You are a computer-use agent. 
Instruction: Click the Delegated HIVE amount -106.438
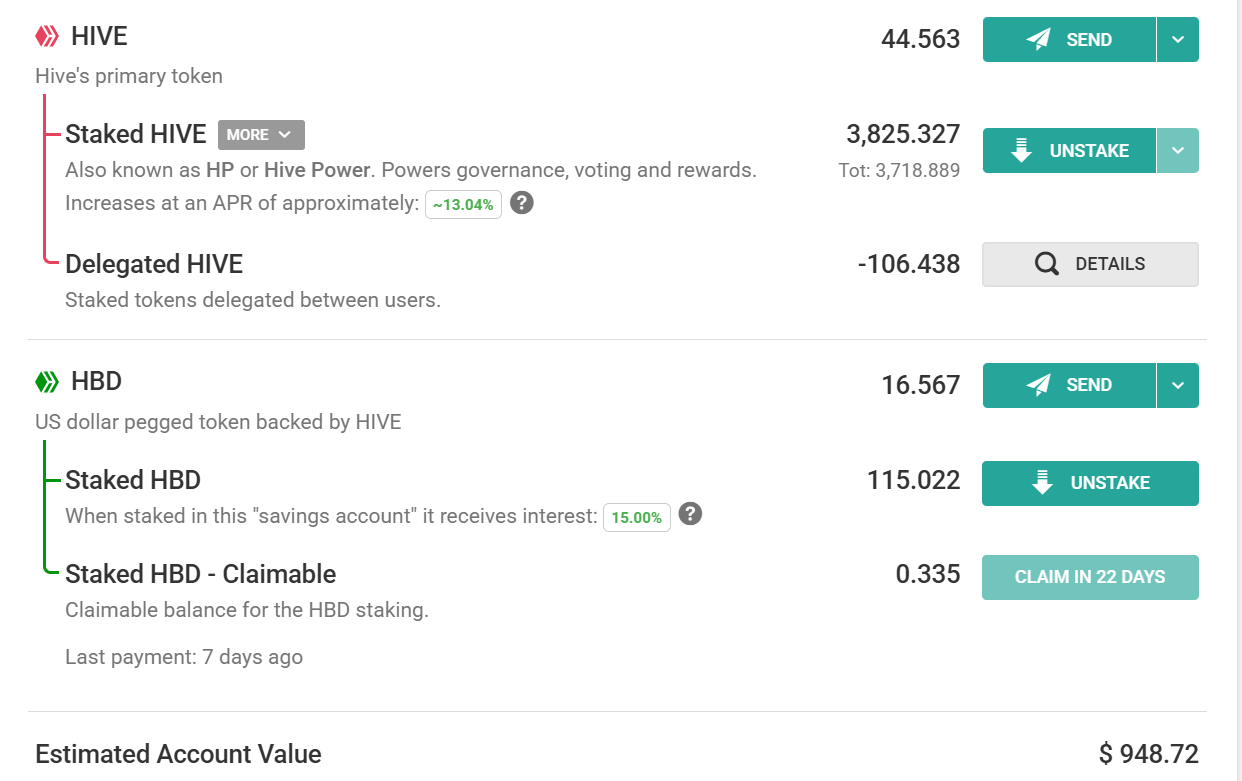tap(909, 264)
